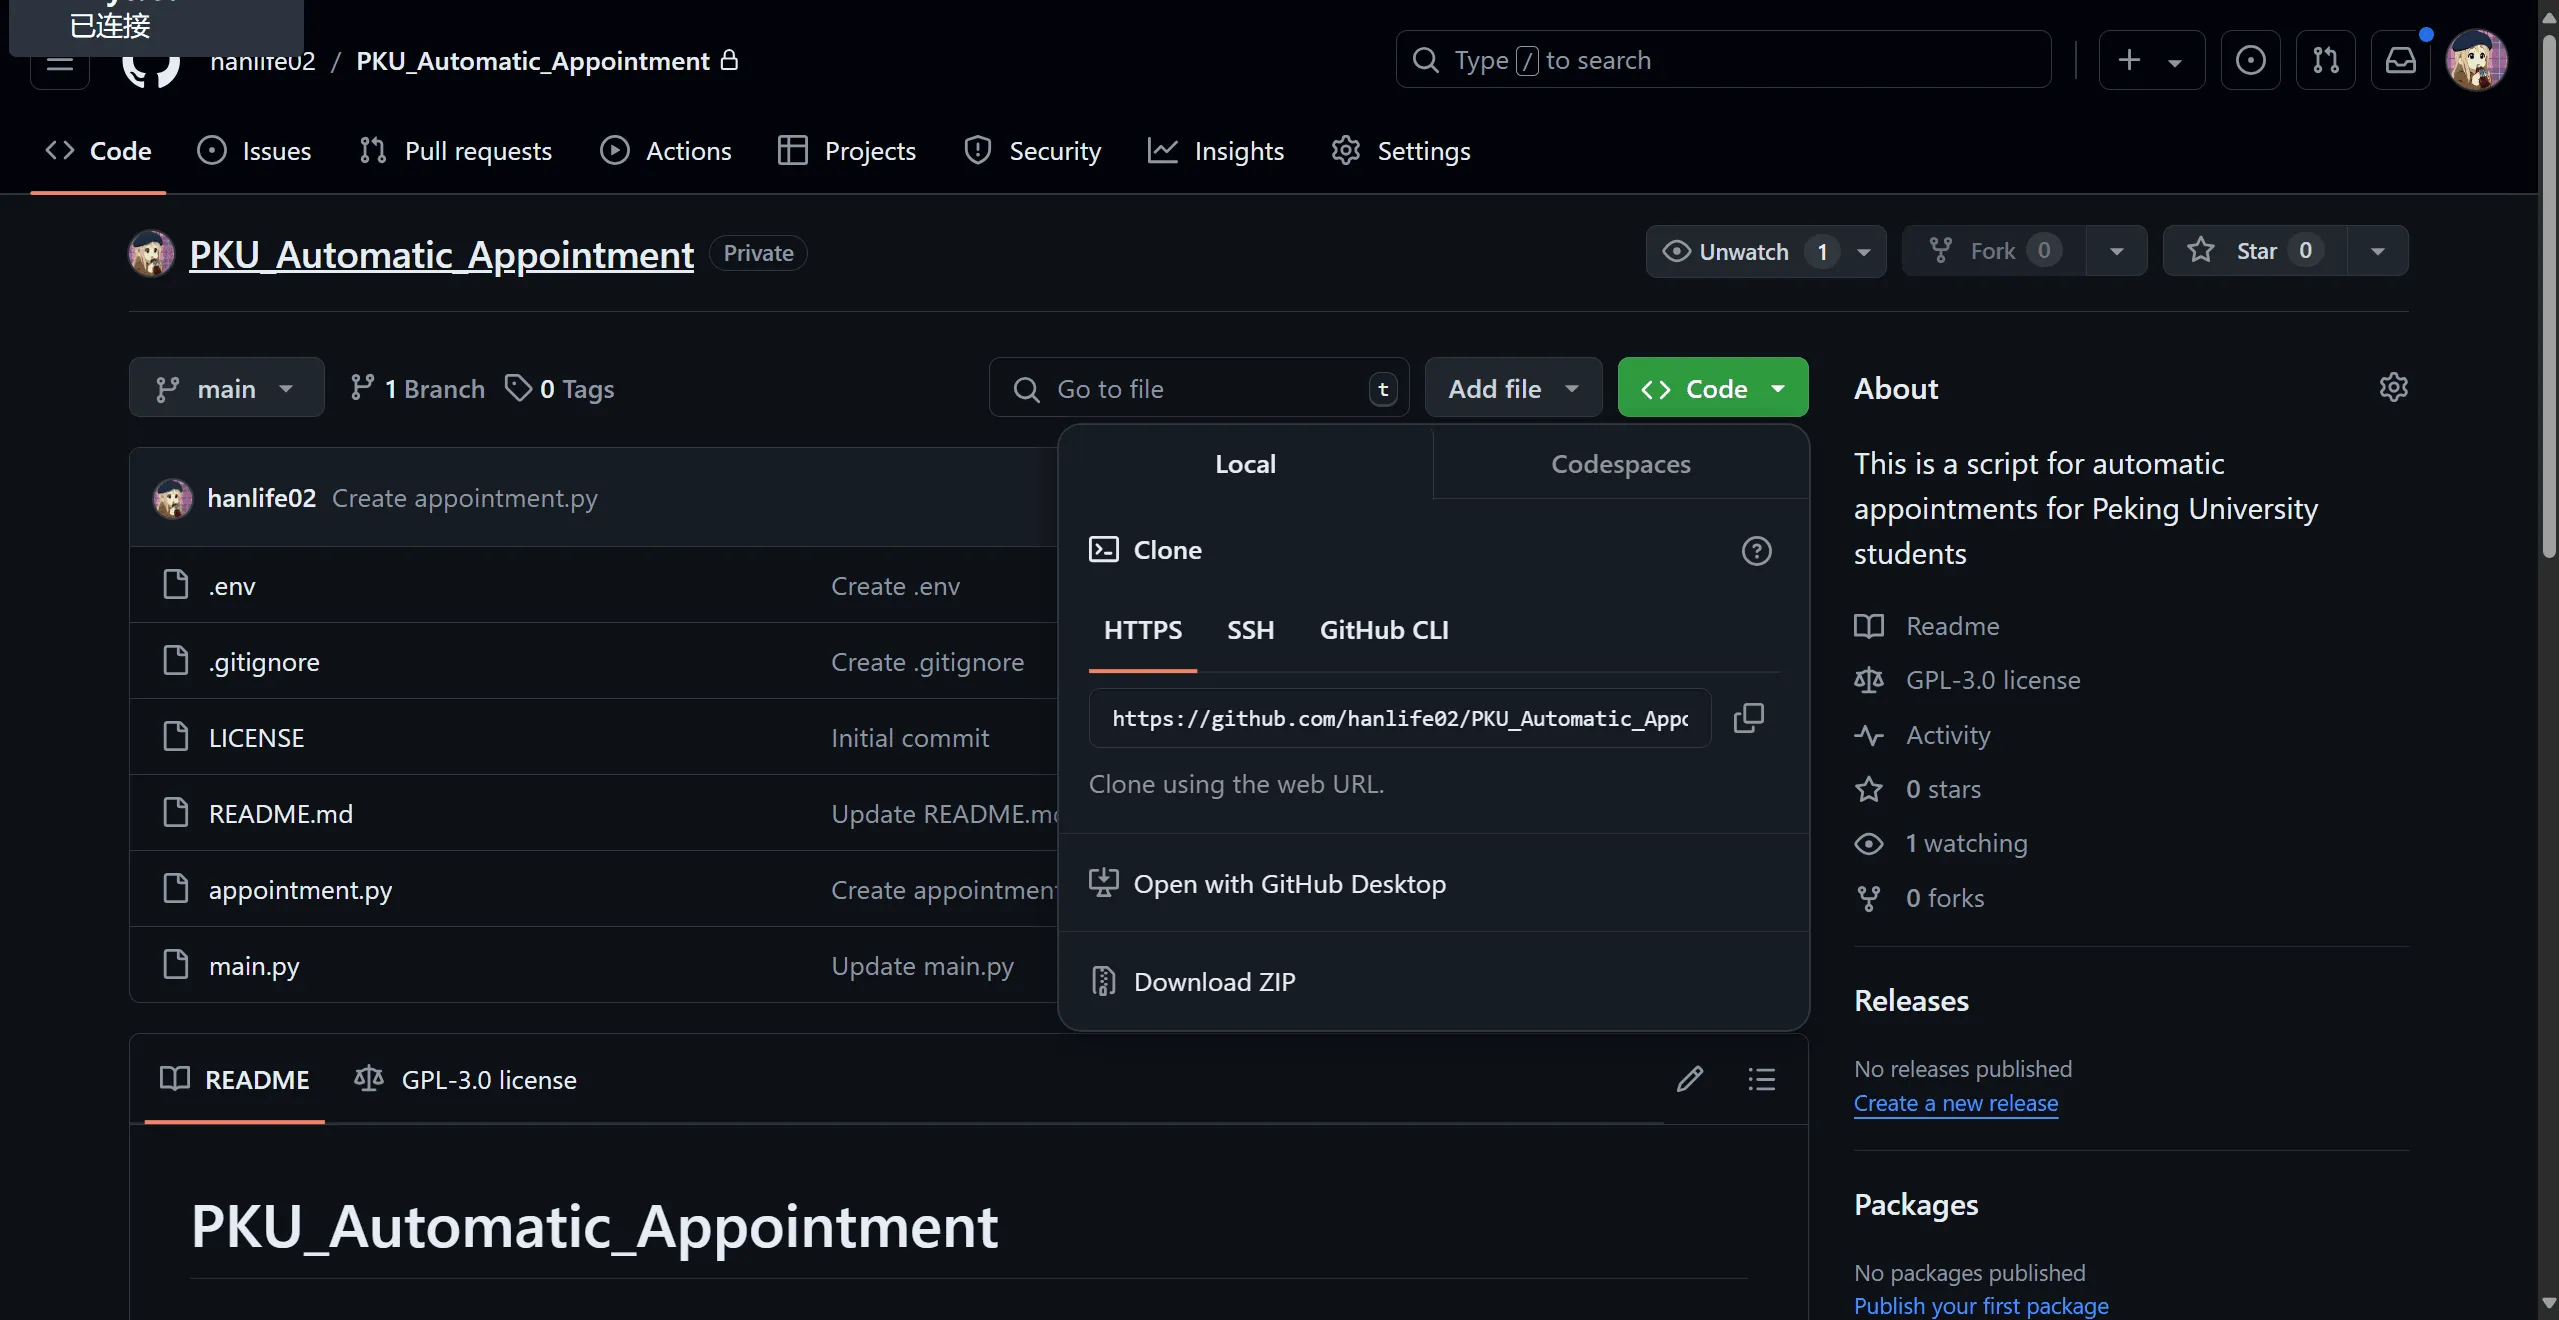The image size is (2559, 1320).
Task: Show the README outline list icon
Action: coord(1762,1079)
